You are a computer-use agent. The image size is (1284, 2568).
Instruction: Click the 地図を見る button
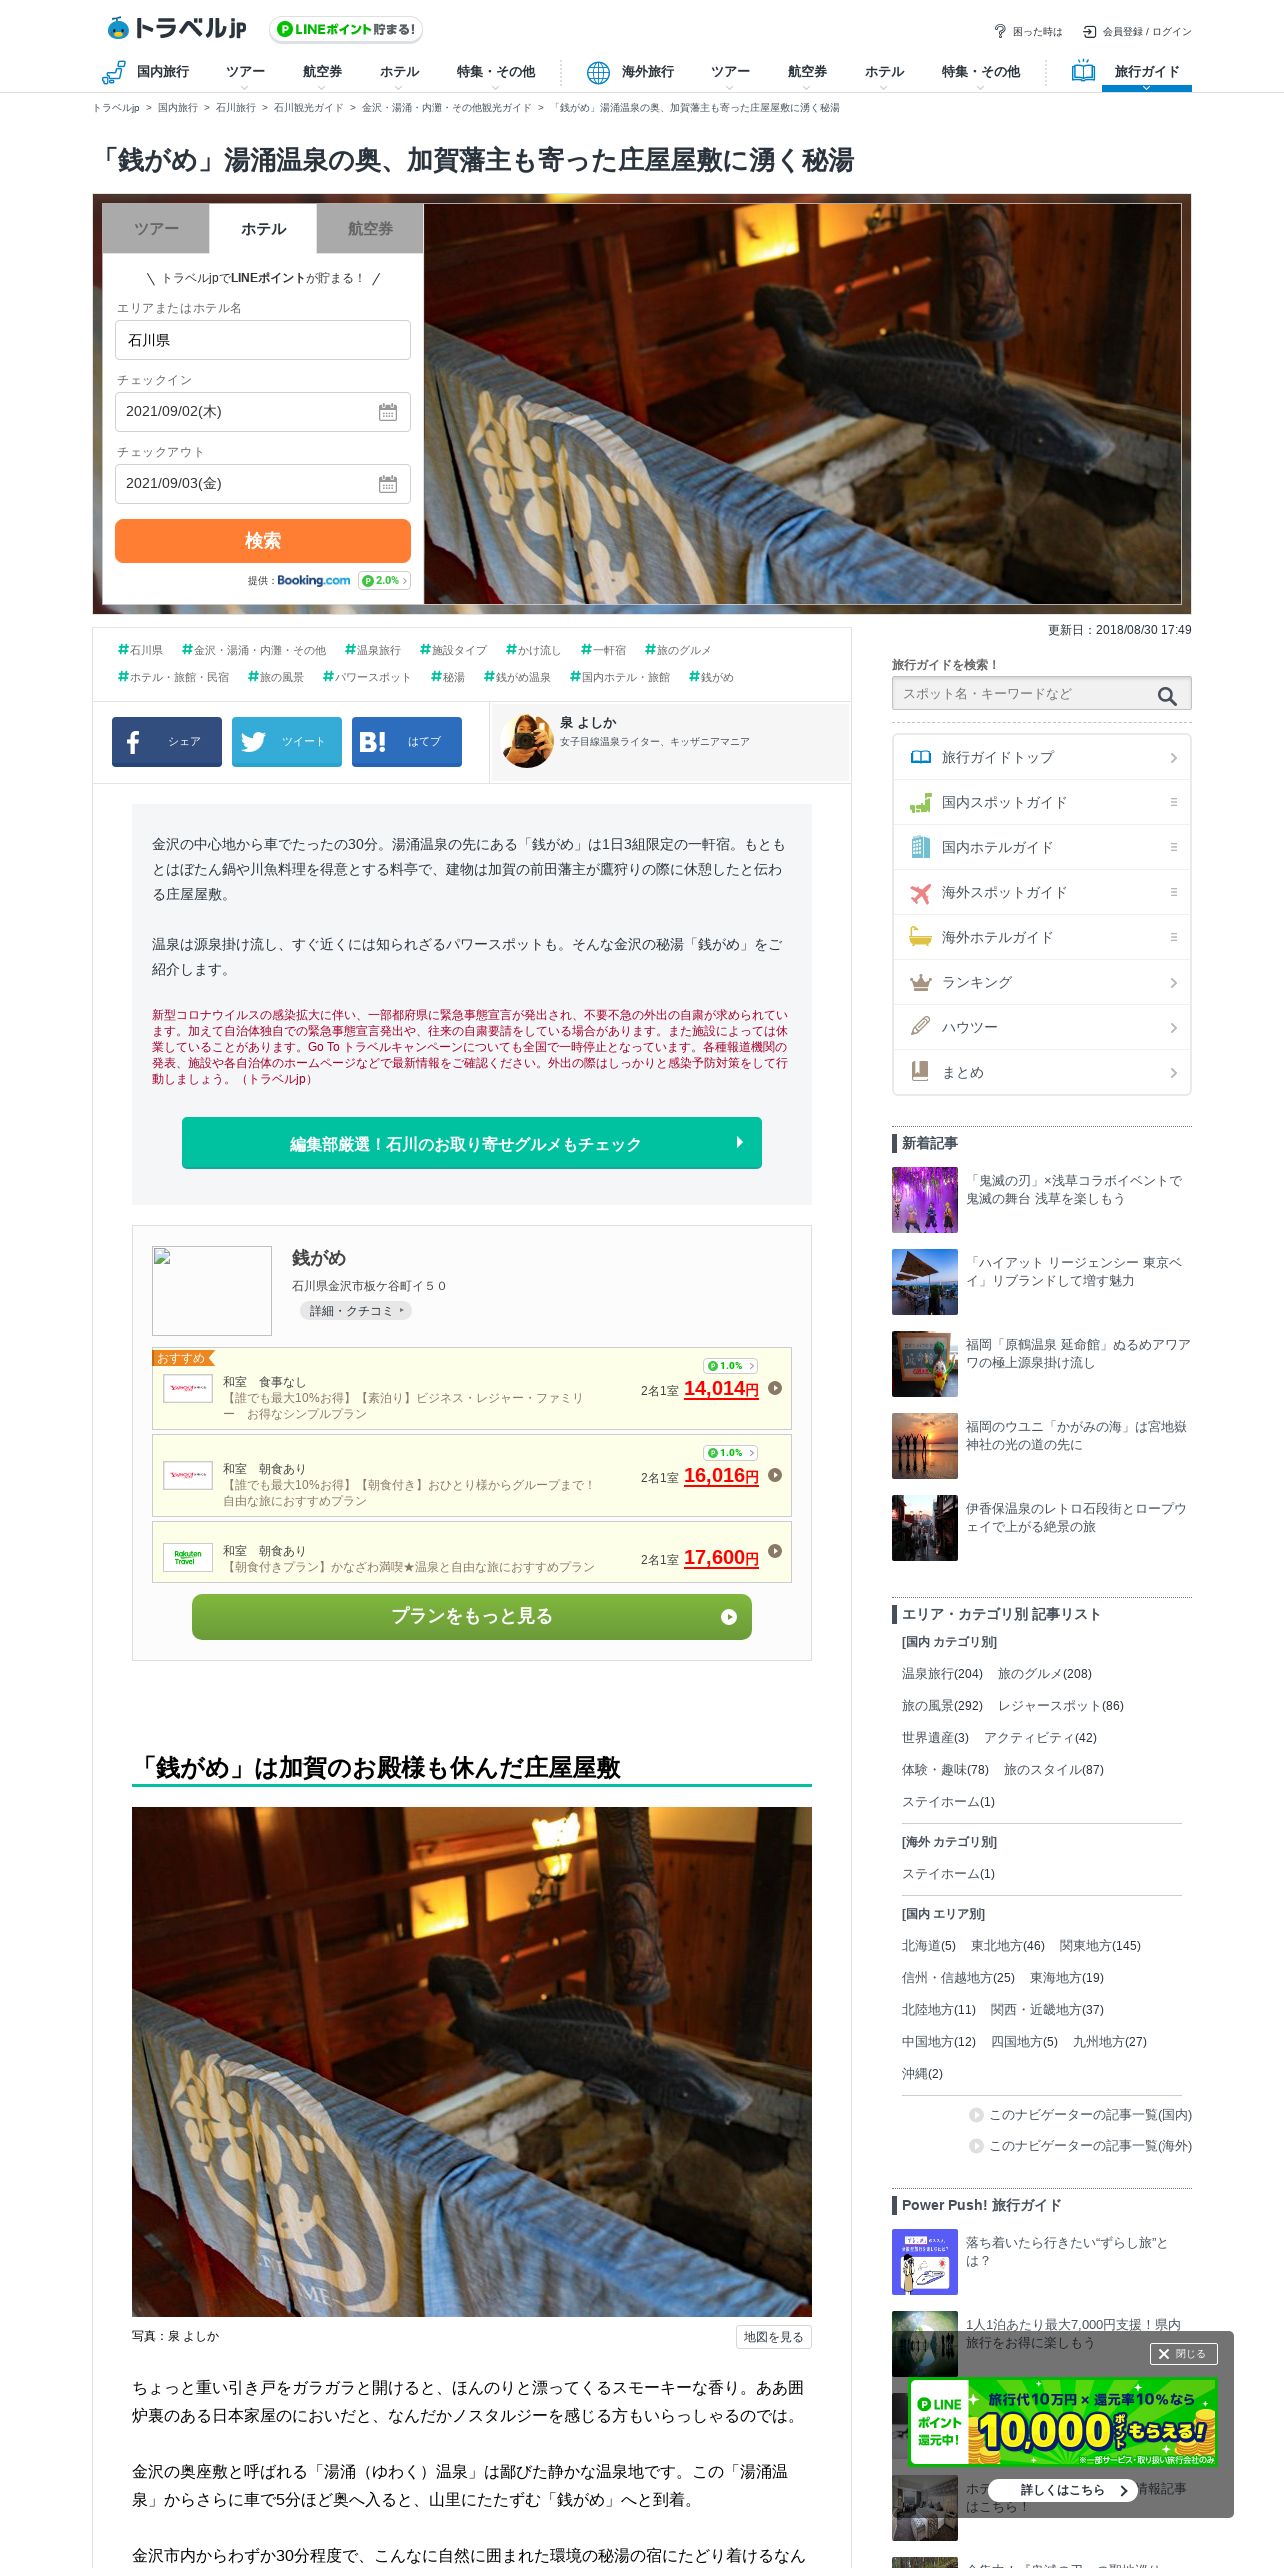773,2337
